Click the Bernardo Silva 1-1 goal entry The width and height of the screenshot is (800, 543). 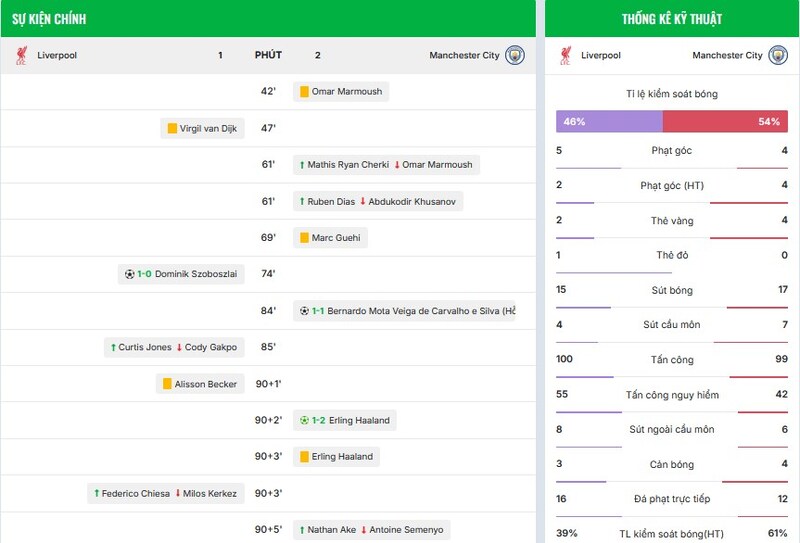click(405, 311)
